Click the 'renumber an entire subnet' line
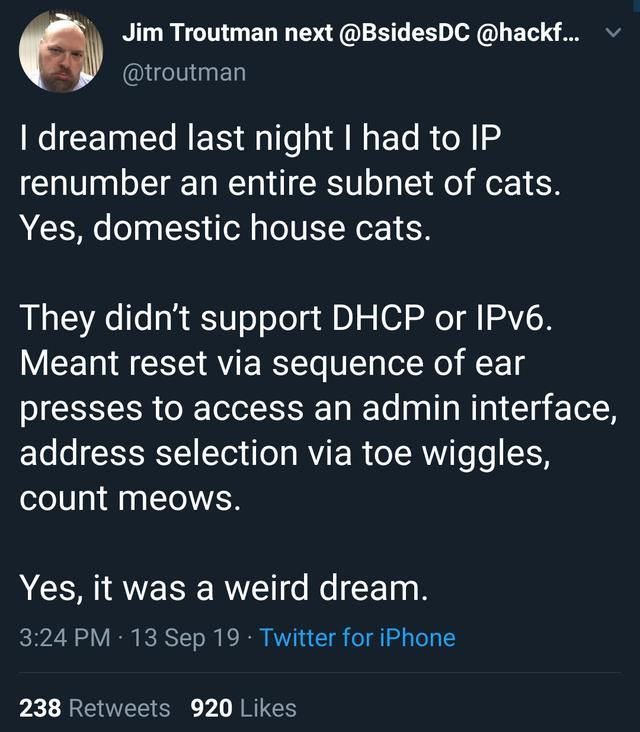Viewport: 640px width, 732px height. (290, 183)
